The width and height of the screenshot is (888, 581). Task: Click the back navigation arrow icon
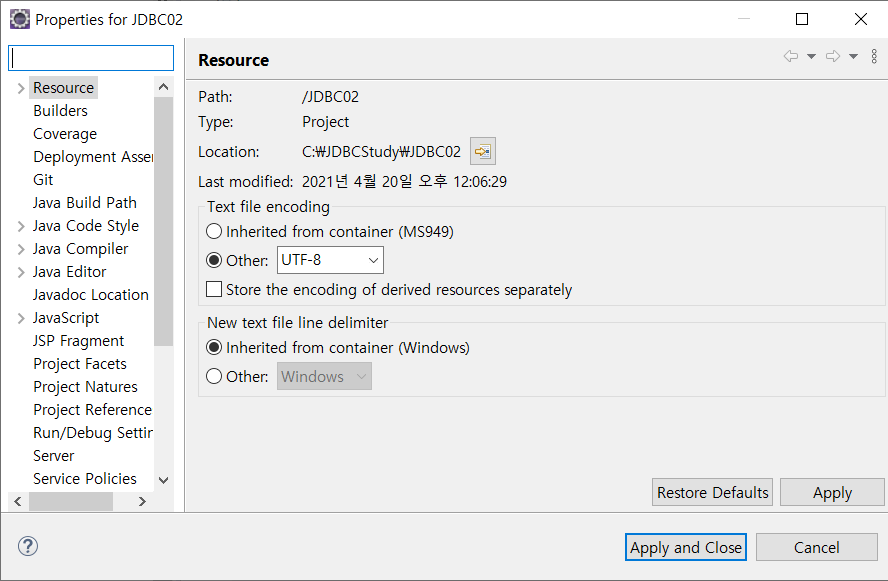[x=791, y=56]
